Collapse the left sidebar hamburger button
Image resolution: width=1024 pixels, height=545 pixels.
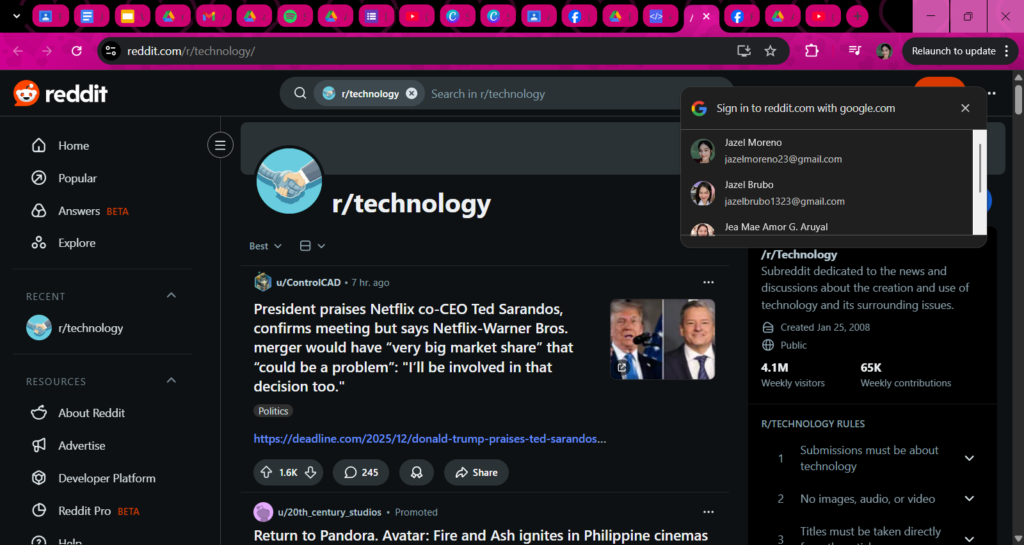pyautogui.click(x=220, y=146)
